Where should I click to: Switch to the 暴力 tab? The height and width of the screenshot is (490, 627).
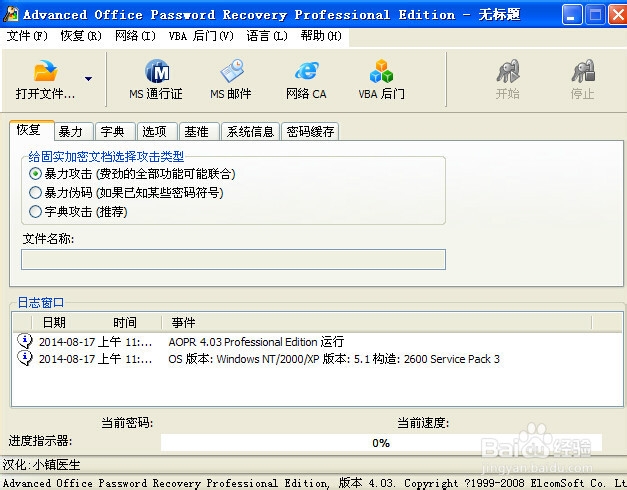point(74,132)
